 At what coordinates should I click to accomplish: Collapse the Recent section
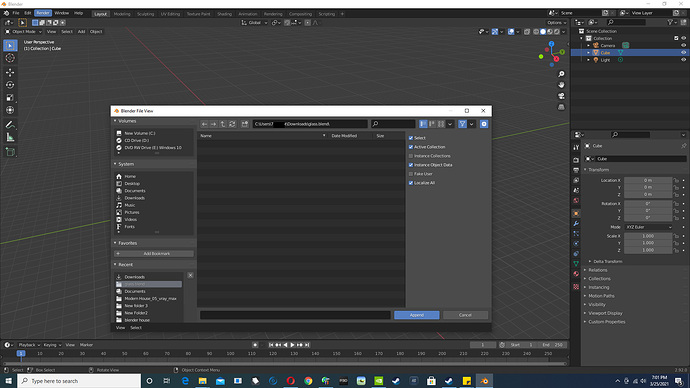124,265
